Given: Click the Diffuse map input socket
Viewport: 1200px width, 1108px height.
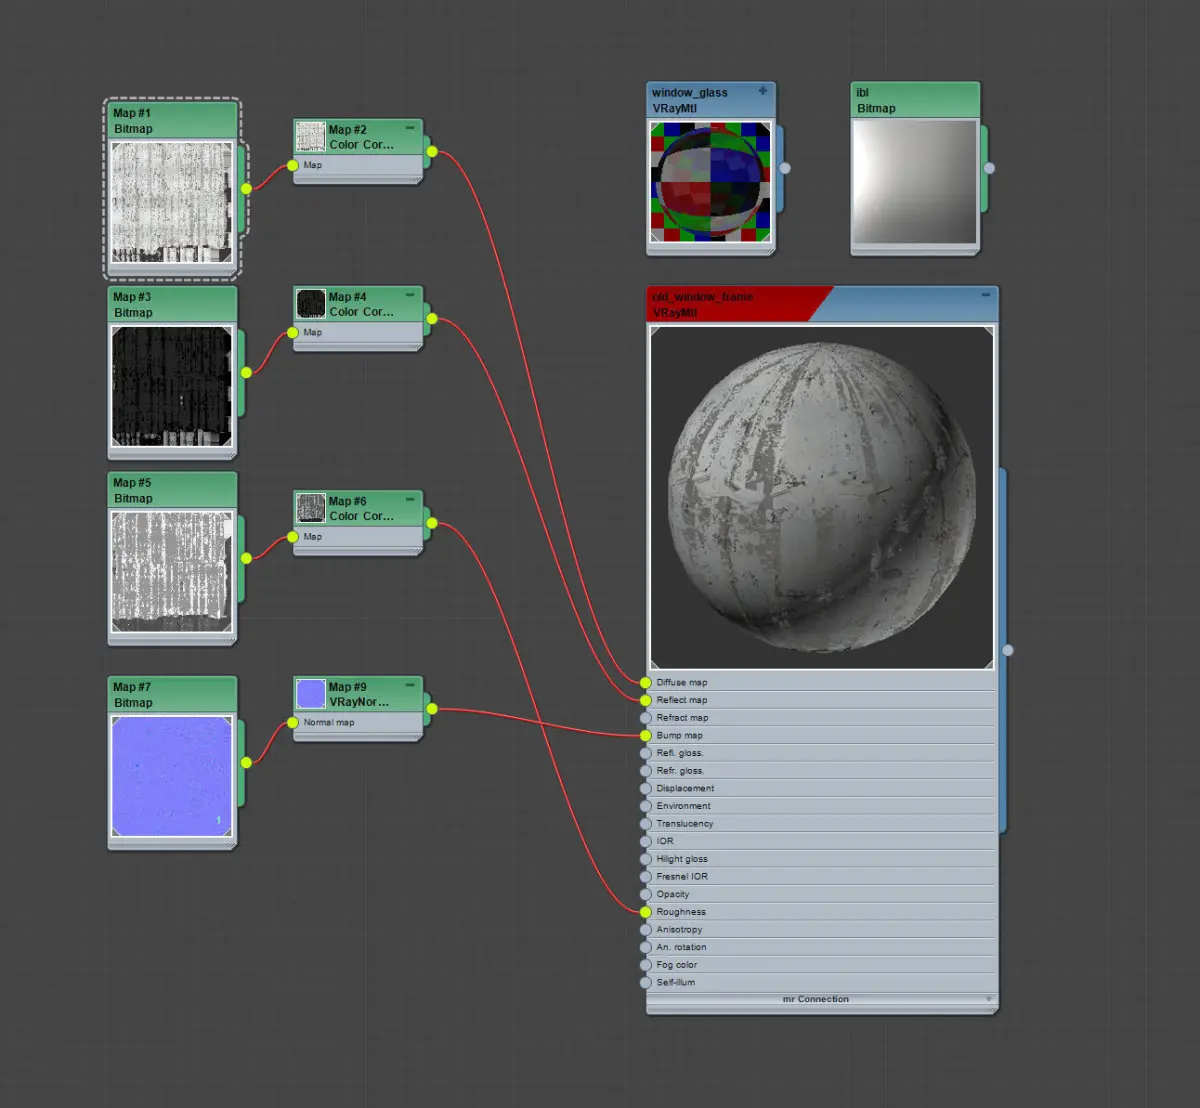Looking at the screenshot, I should (x=646, y=682).
